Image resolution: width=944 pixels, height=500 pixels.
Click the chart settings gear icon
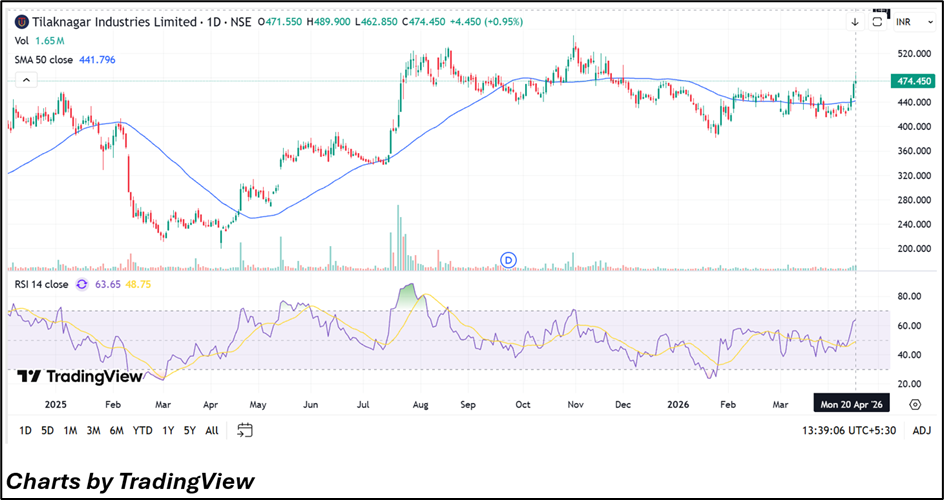[915, 404]
